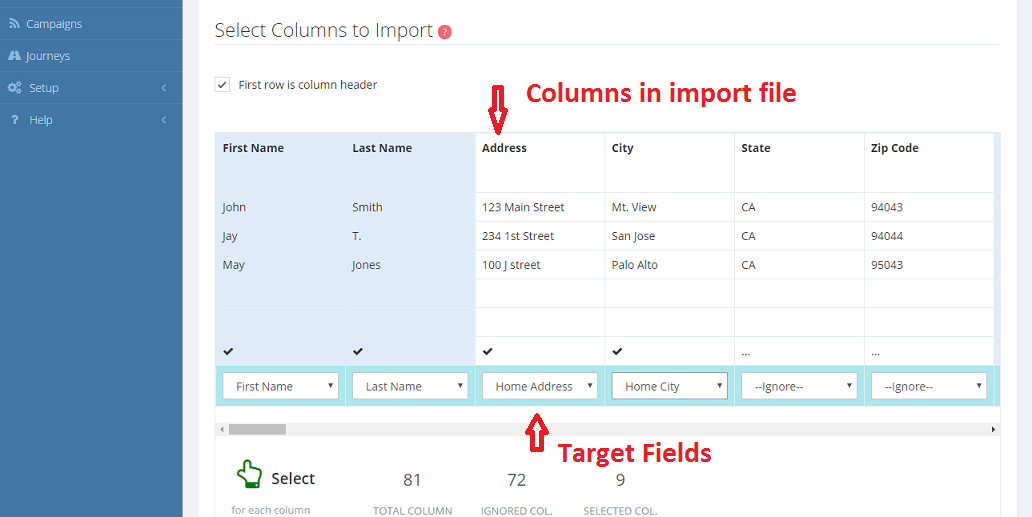The image size is (1032, 517).
Task: Click the Campaigns RSS icon in sidebar
Action: coord(14,24)
